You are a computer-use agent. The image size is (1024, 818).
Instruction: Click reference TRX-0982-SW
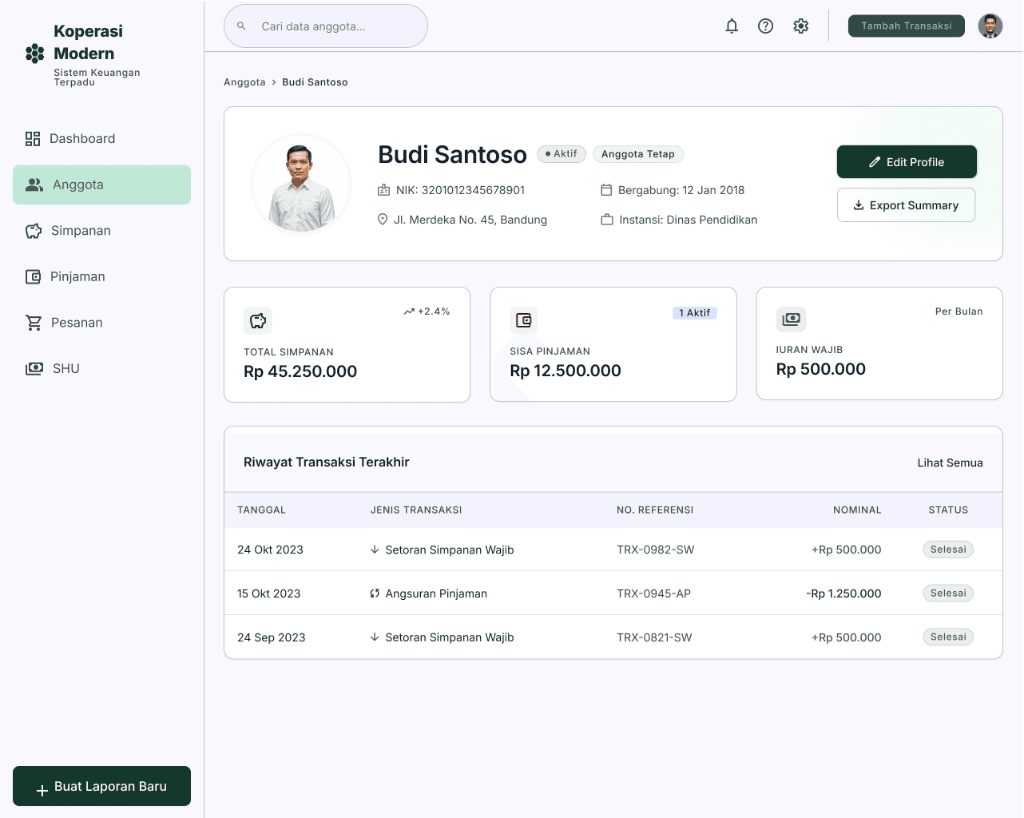655,550
